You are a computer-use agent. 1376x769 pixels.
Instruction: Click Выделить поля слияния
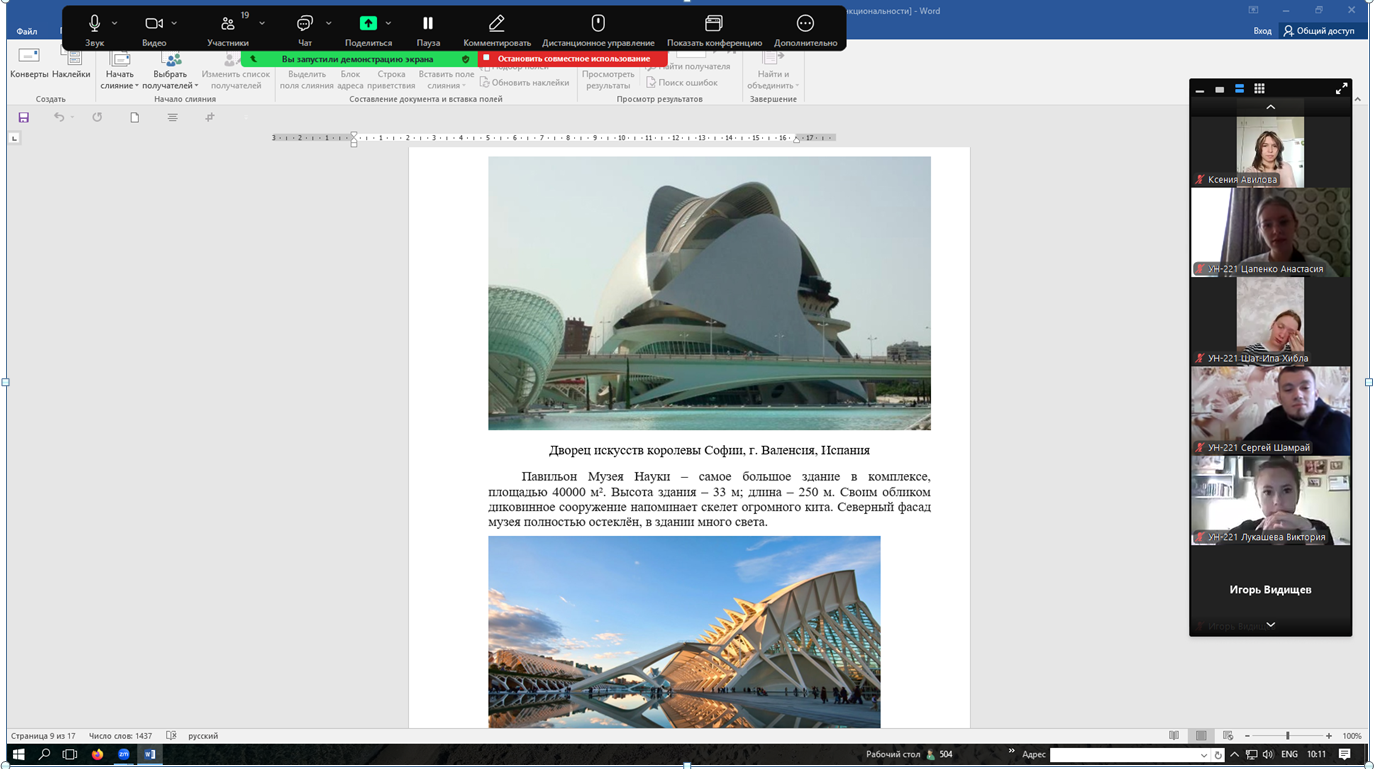(x=307, y=79)
